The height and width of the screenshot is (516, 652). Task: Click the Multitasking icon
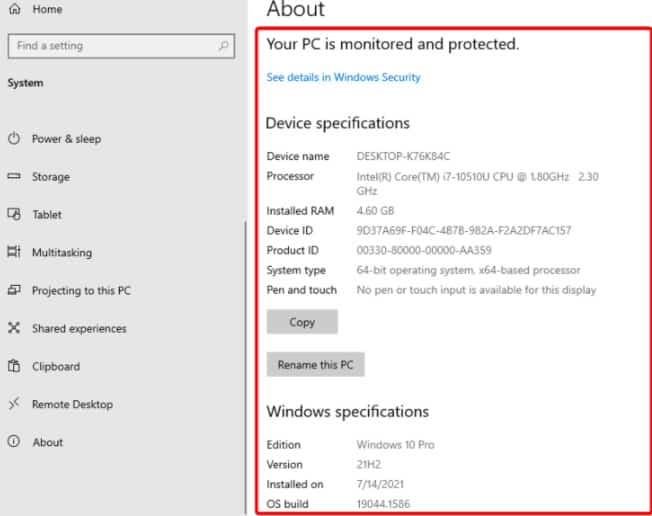pyautogui.click(x=14, y=253)
